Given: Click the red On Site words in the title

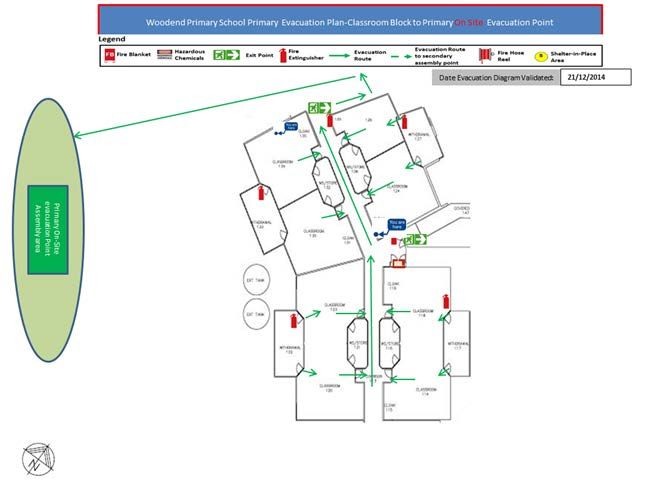Looking at the screenshot, I should [469, 22].
